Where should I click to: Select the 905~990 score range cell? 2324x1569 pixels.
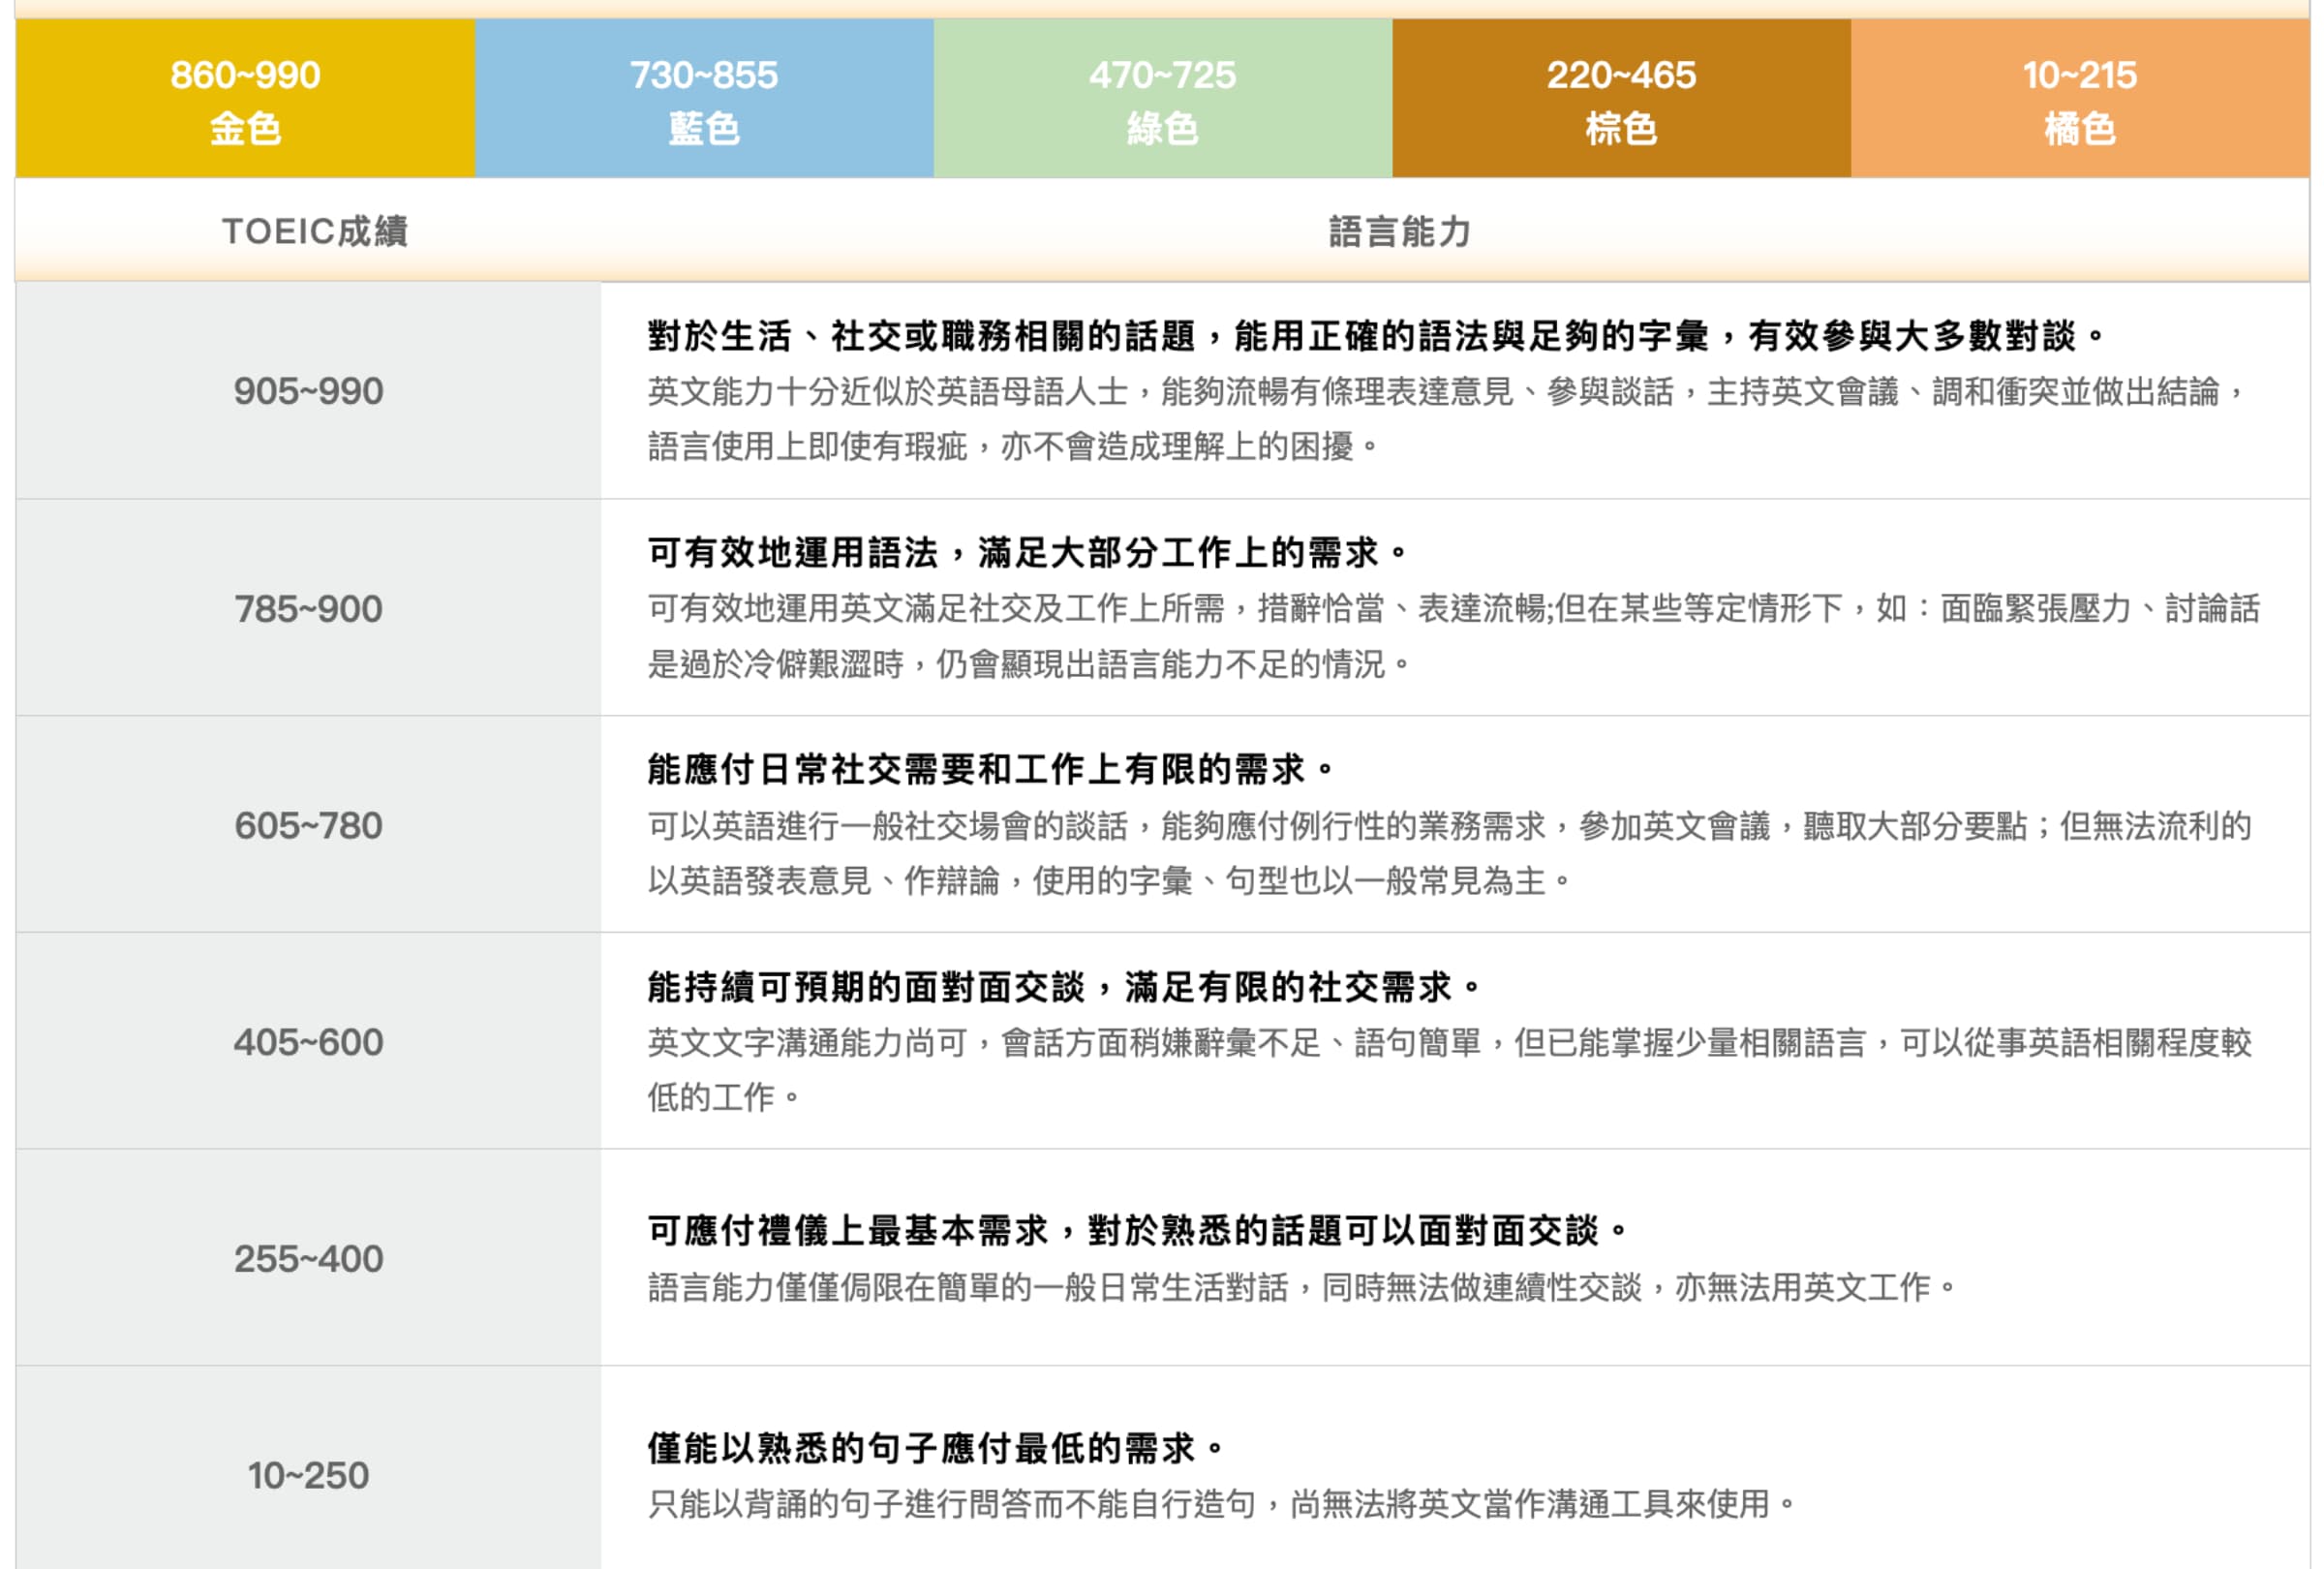point(310,390)
